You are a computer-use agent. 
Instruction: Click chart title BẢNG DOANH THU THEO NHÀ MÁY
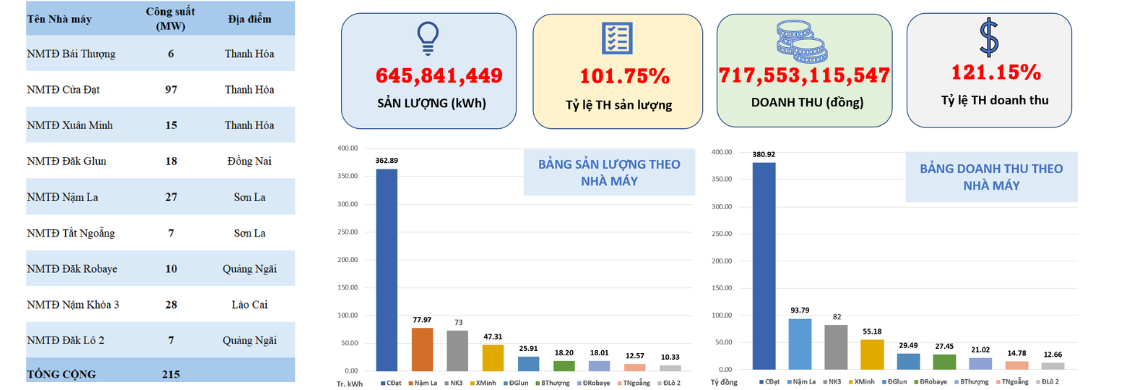[991, 177]
